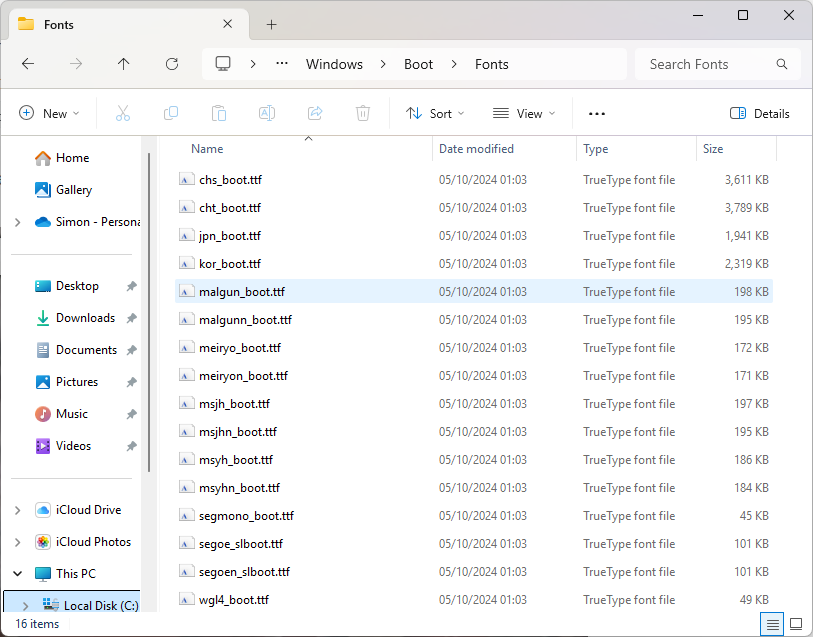813x637 pixels.
Task: Open the New dropdown menu
Action: tap(49, 113)
